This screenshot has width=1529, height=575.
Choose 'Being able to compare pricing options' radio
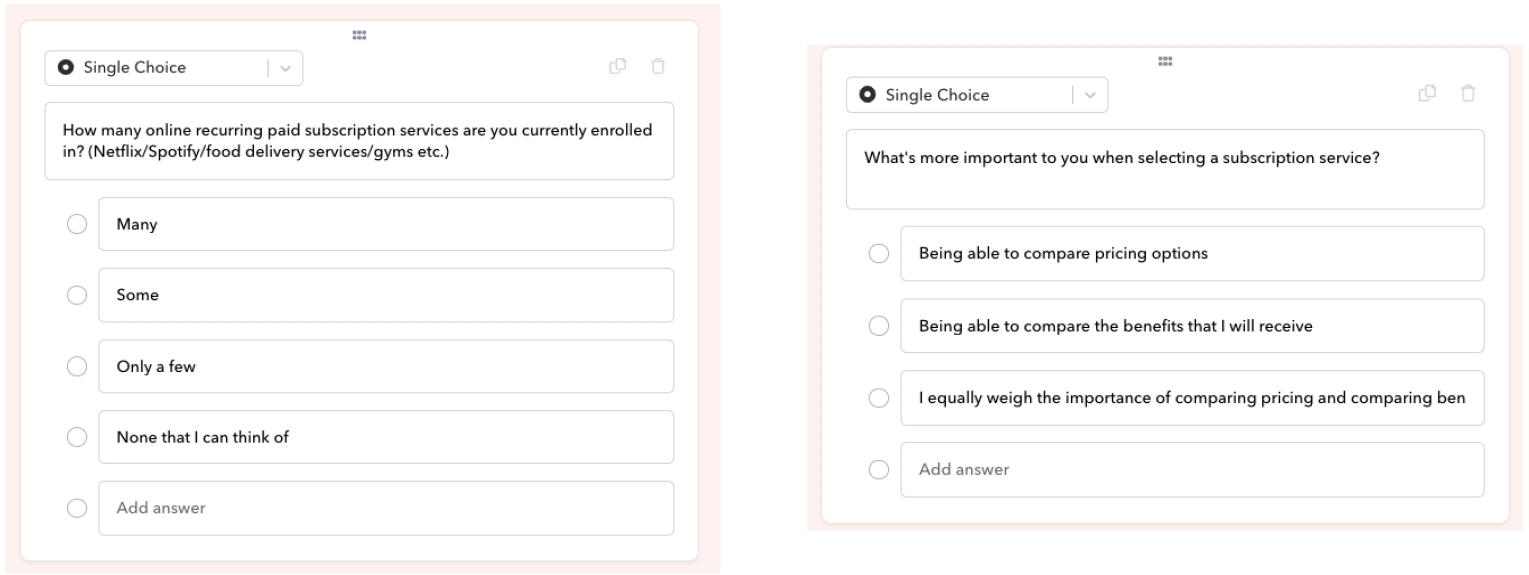pos(879,254)
